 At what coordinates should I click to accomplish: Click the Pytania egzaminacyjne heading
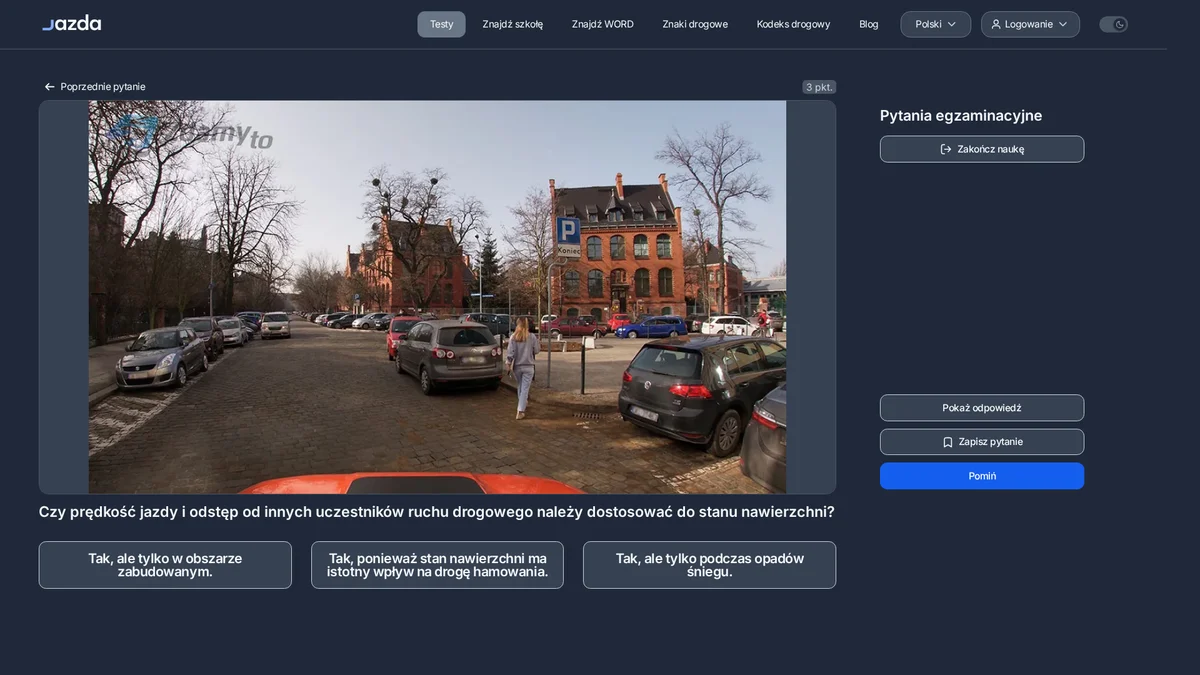click(961, 116)
